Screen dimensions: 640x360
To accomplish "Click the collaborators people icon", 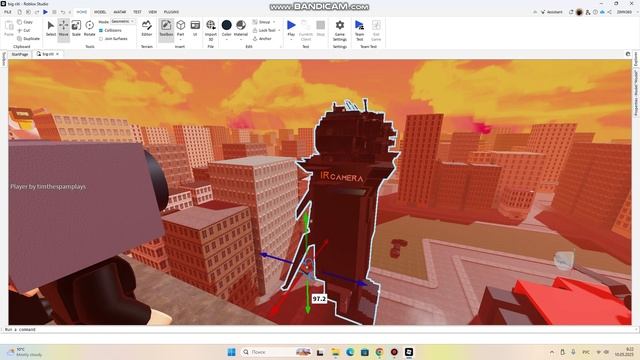I will point(588,12).
